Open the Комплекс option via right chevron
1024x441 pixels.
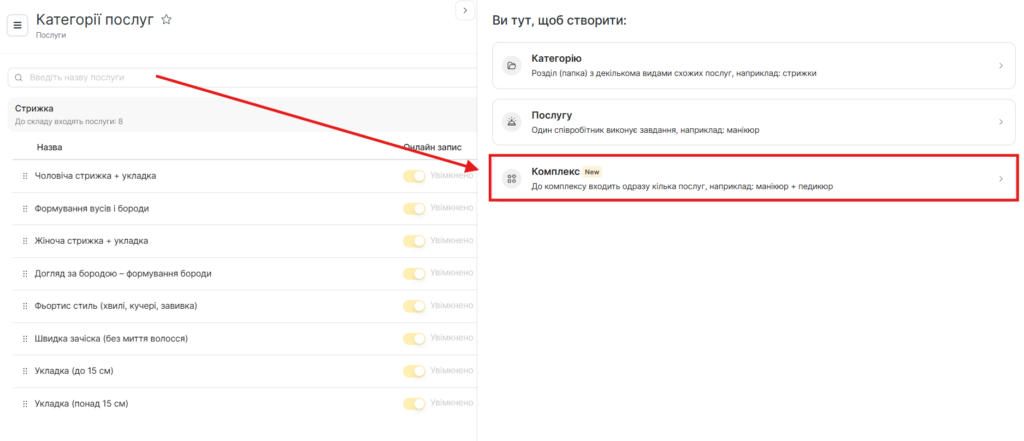pos(1001,179)
